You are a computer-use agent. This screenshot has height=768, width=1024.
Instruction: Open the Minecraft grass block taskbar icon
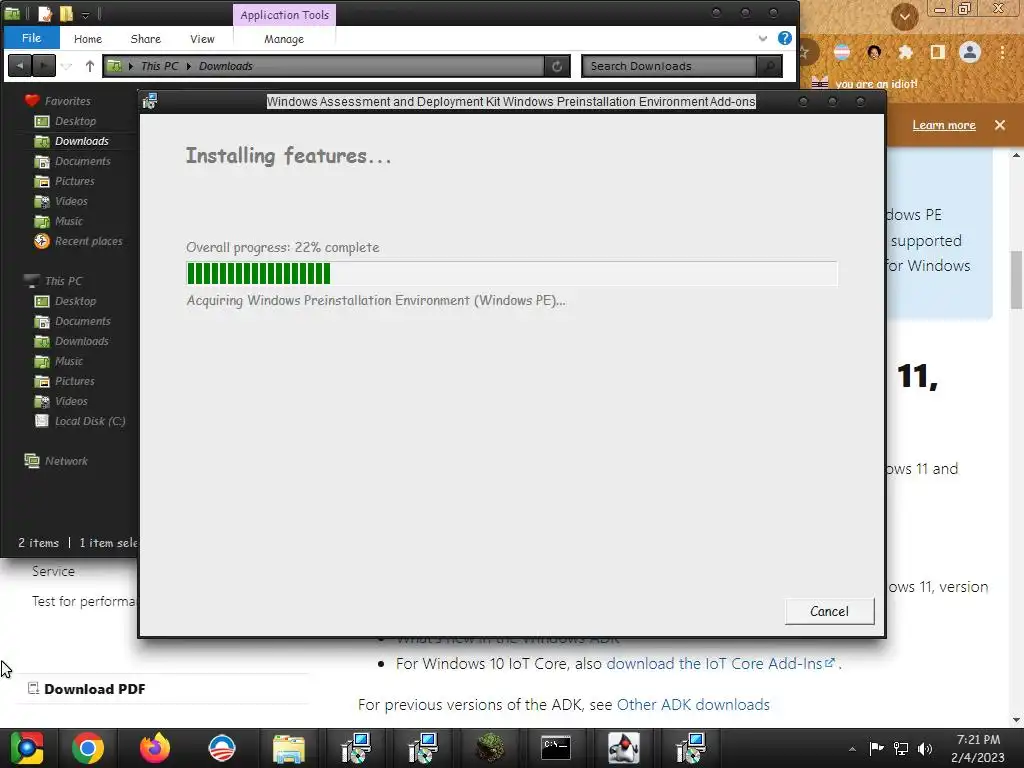[489, 748]
